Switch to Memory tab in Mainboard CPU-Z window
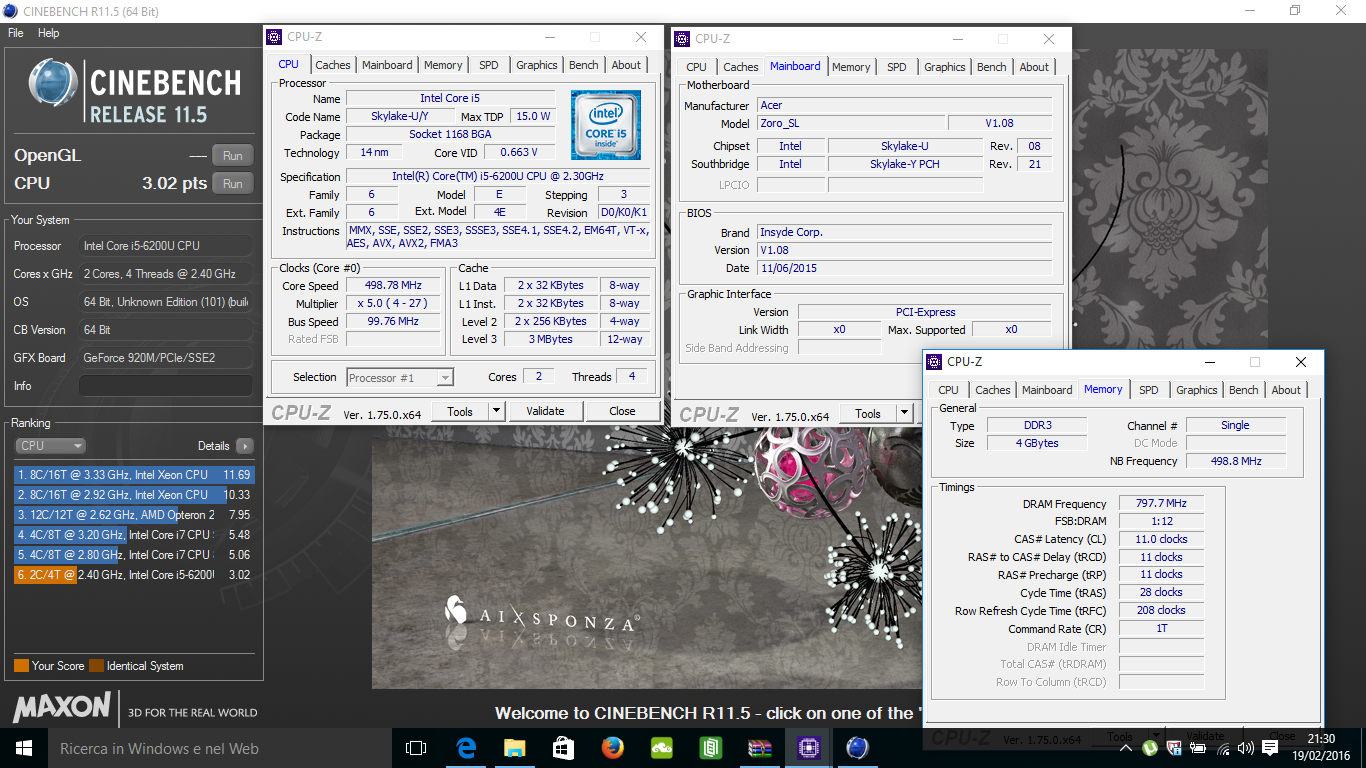Viewport: 1366px width, 768px height. point(851,67)
